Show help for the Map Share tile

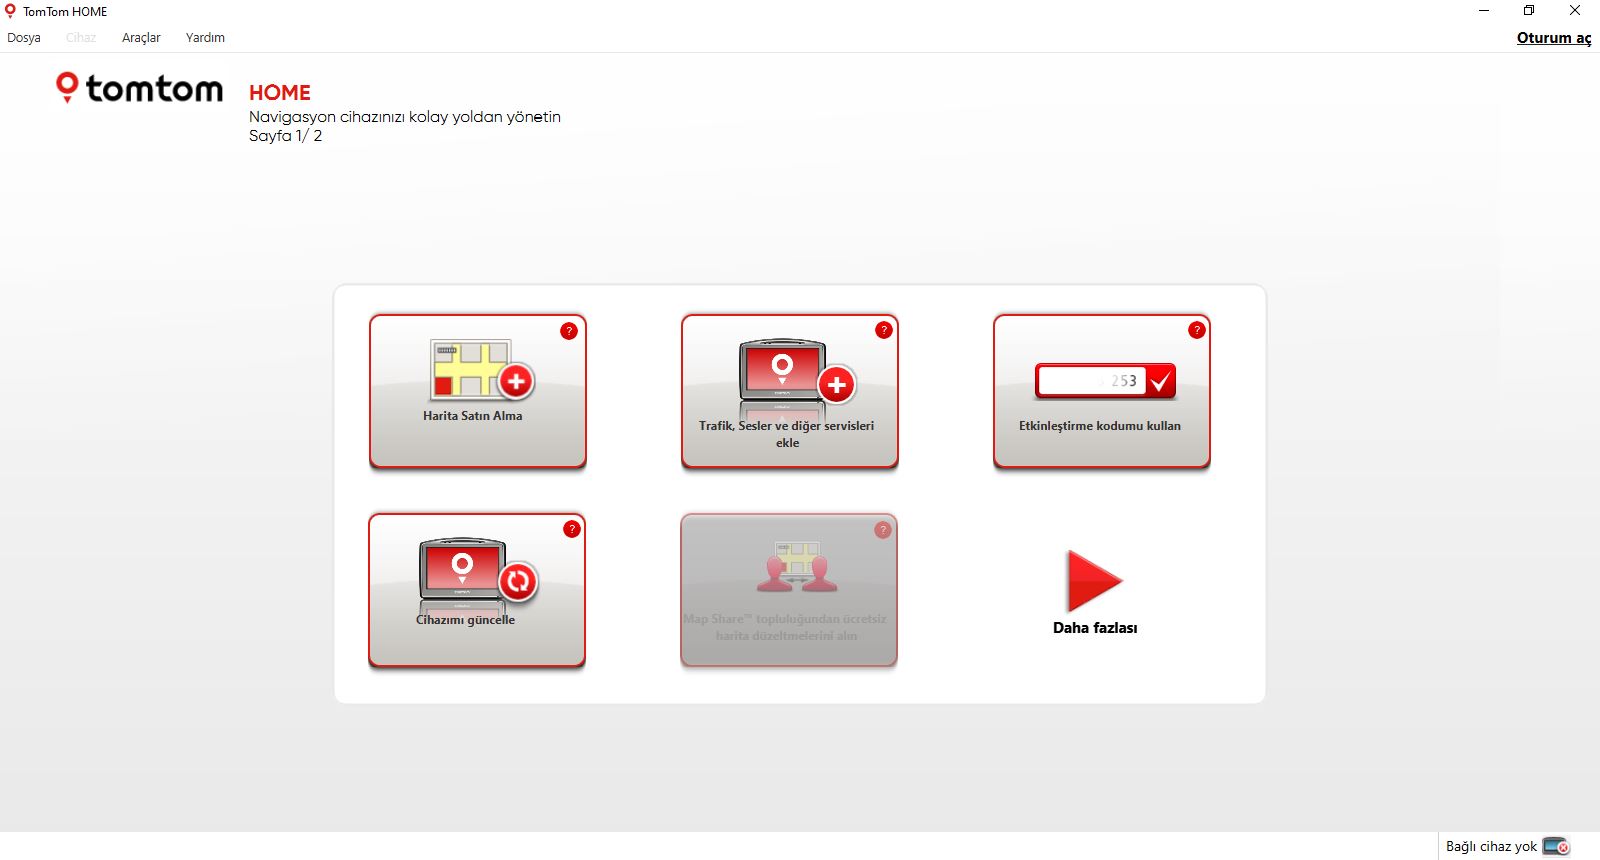point(883,530)
